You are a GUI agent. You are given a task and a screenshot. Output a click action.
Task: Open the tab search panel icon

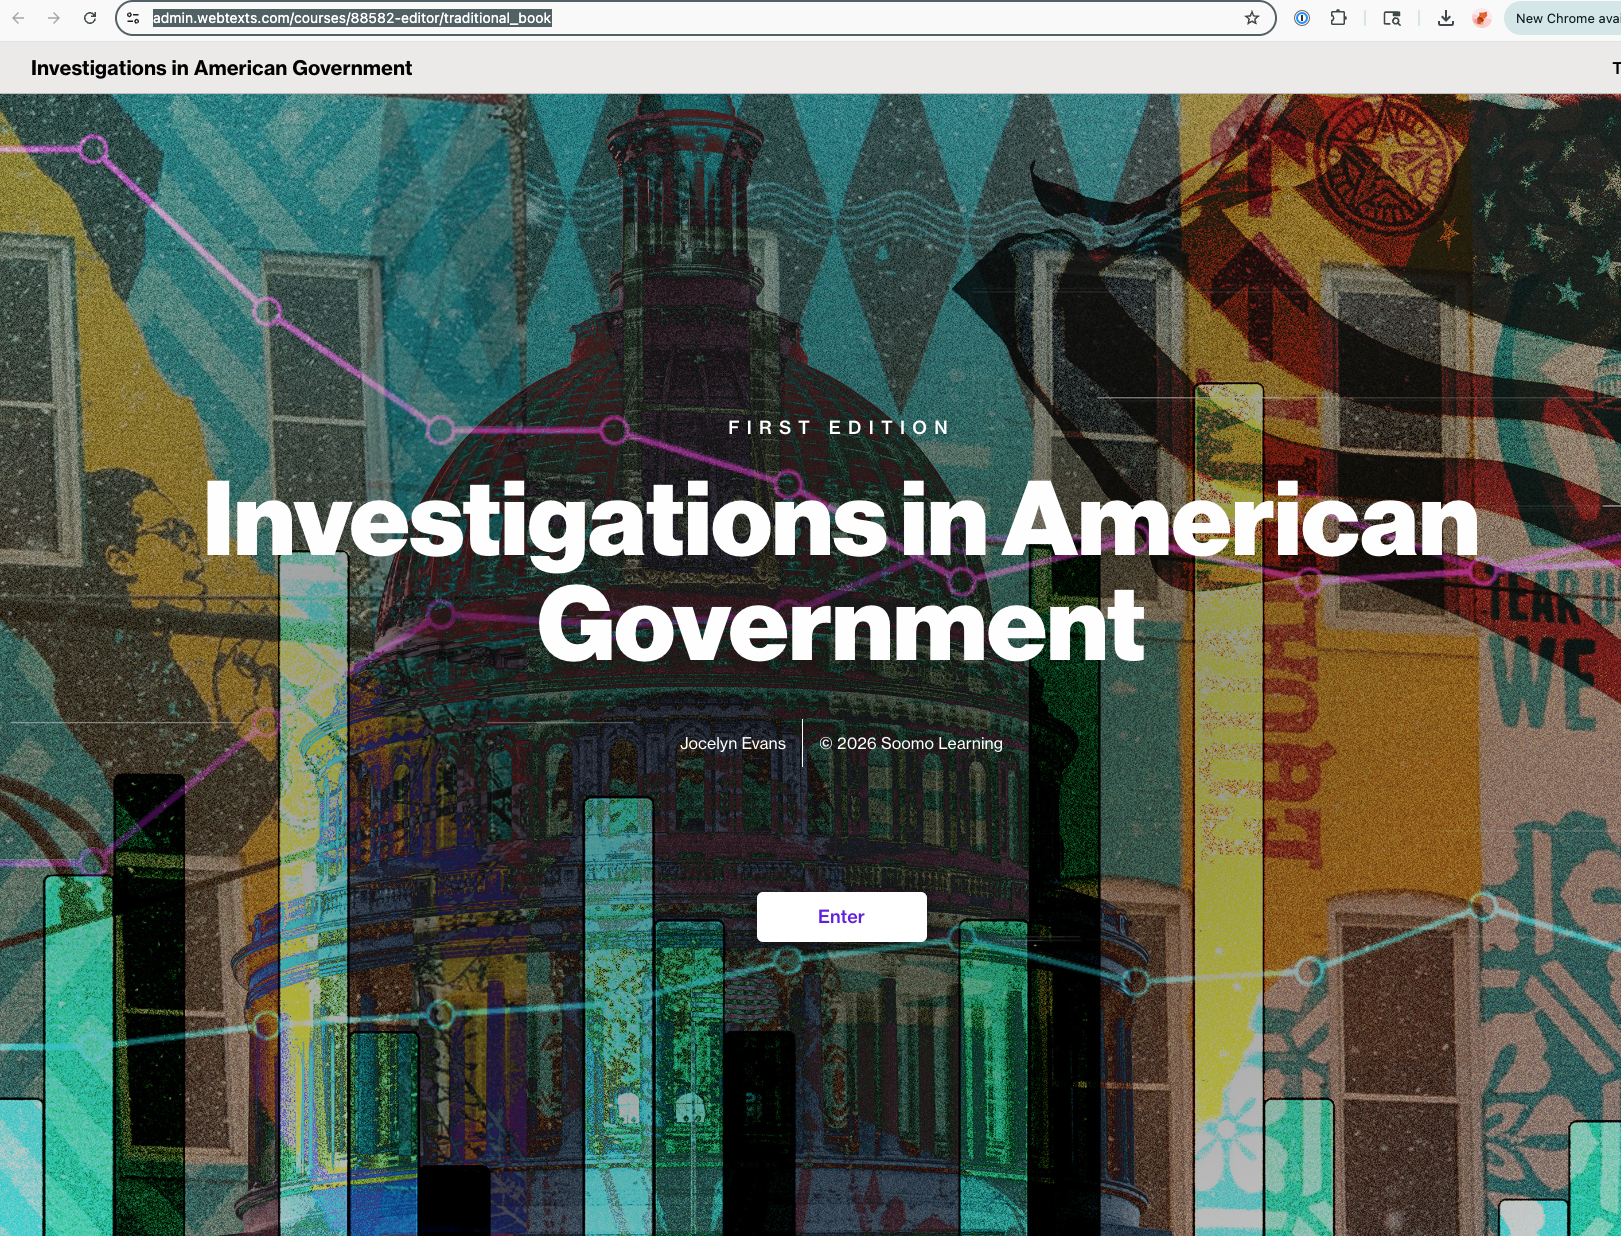[1391, 17]
